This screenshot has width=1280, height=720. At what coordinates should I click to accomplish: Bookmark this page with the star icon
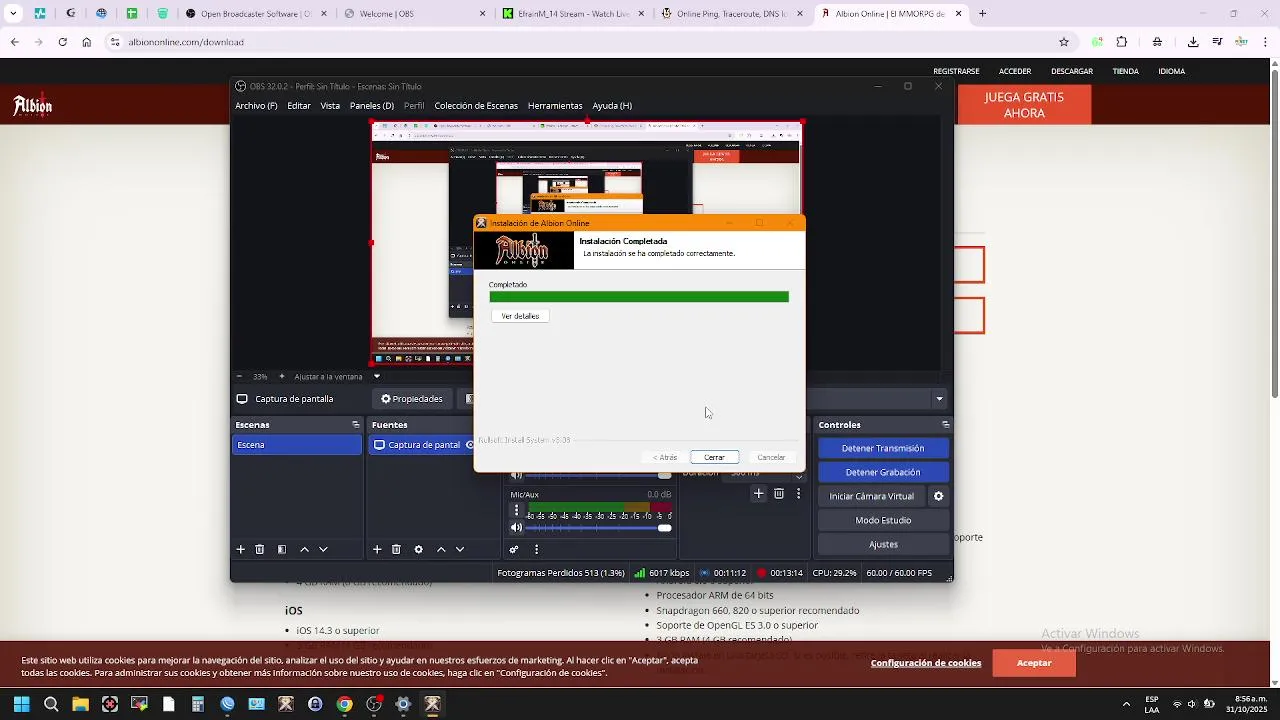1064,42
